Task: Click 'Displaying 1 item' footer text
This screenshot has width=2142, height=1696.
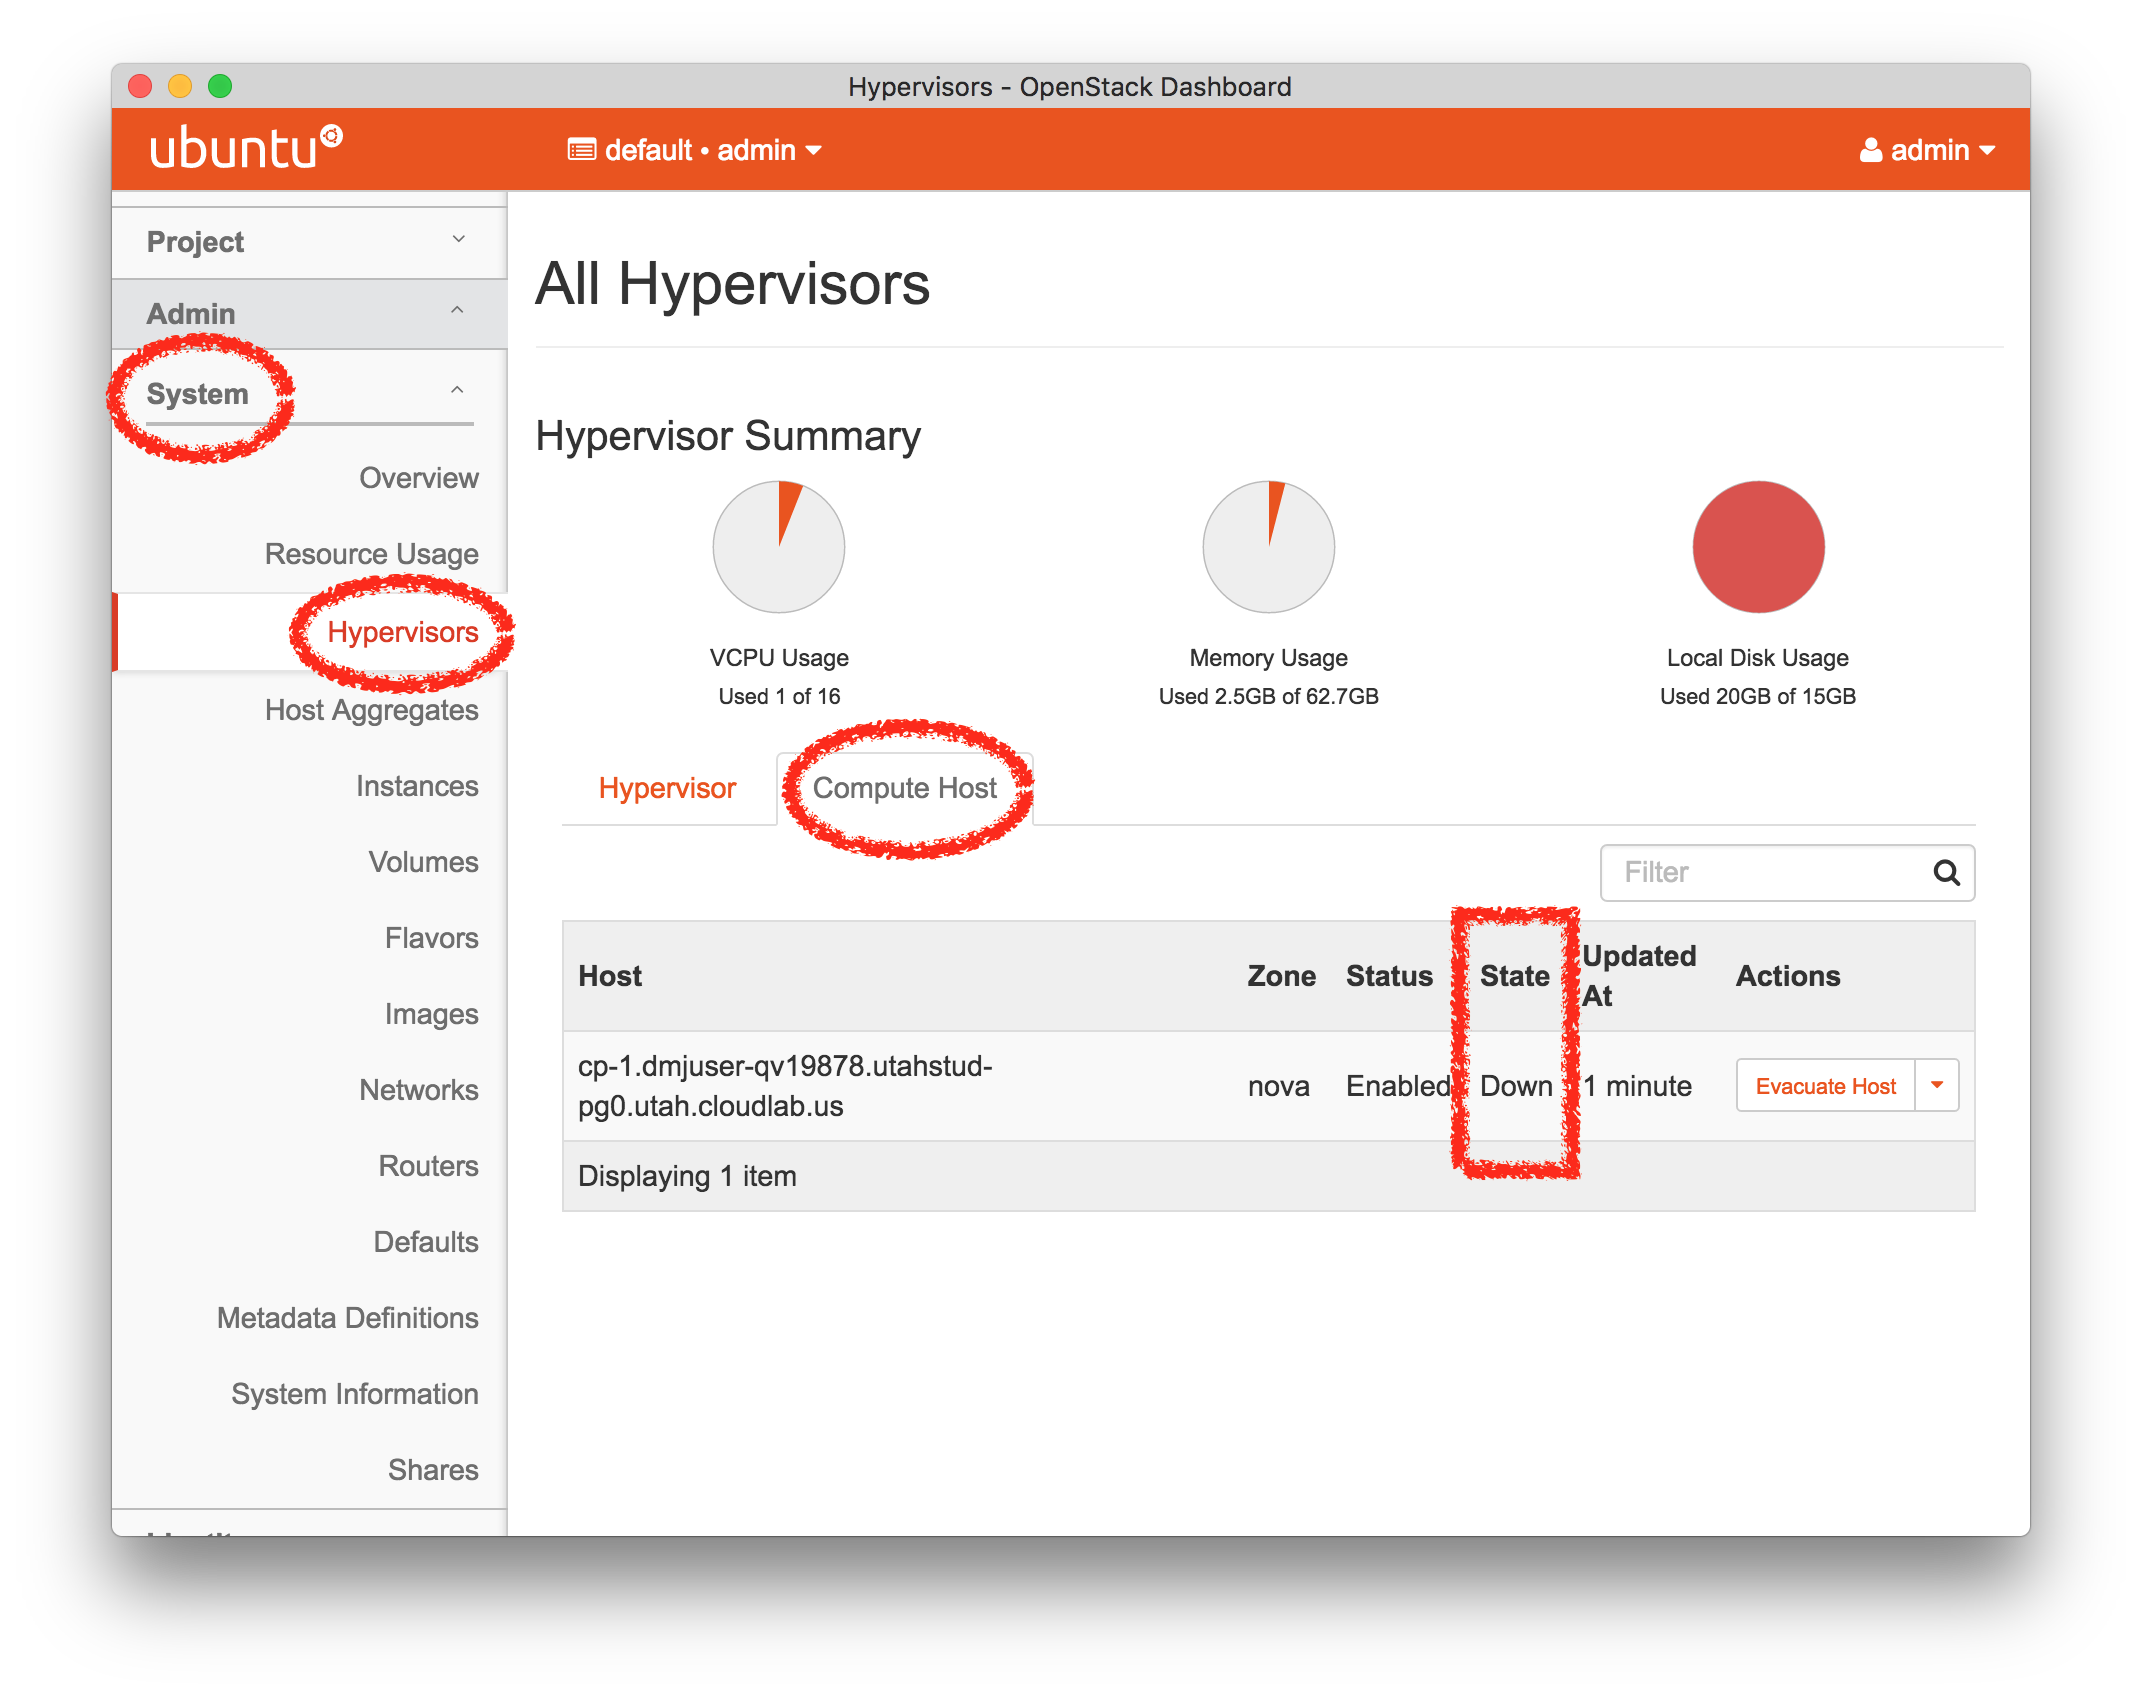Action: coord(687,1176)
